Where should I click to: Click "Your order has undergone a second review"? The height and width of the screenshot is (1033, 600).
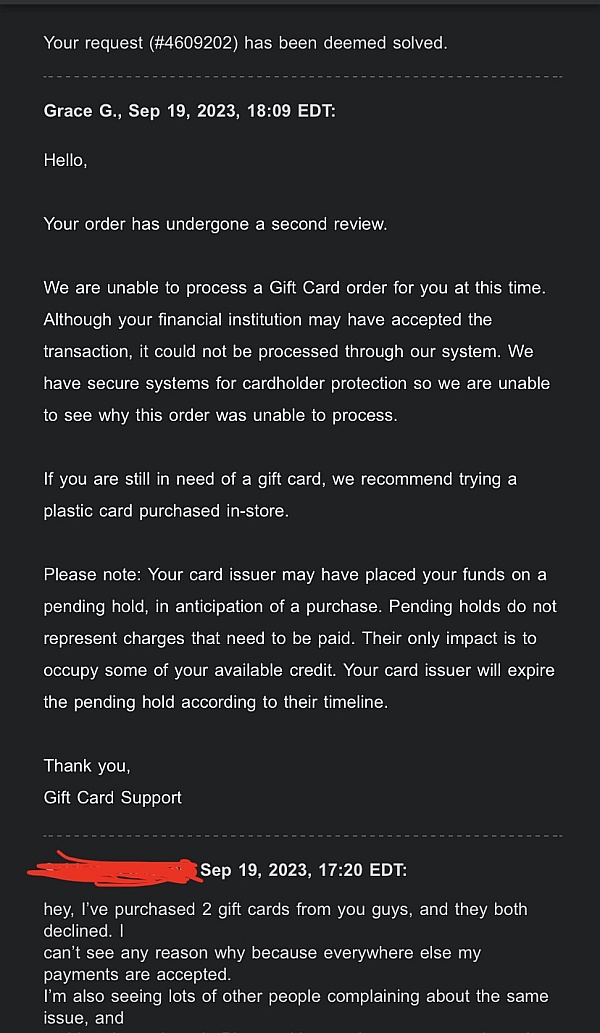215,224
